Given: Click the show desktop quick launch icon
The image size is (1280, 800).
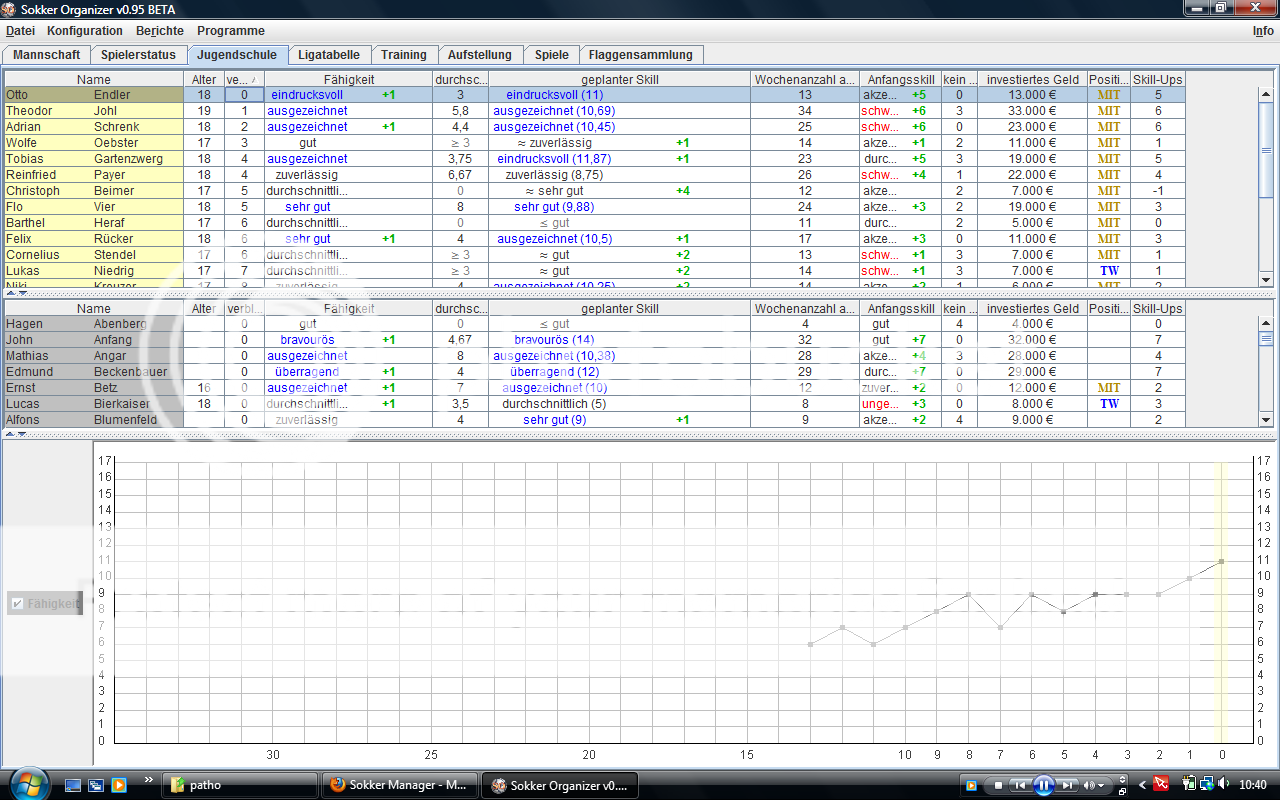Looking at the screenshot, I should 74,785.
